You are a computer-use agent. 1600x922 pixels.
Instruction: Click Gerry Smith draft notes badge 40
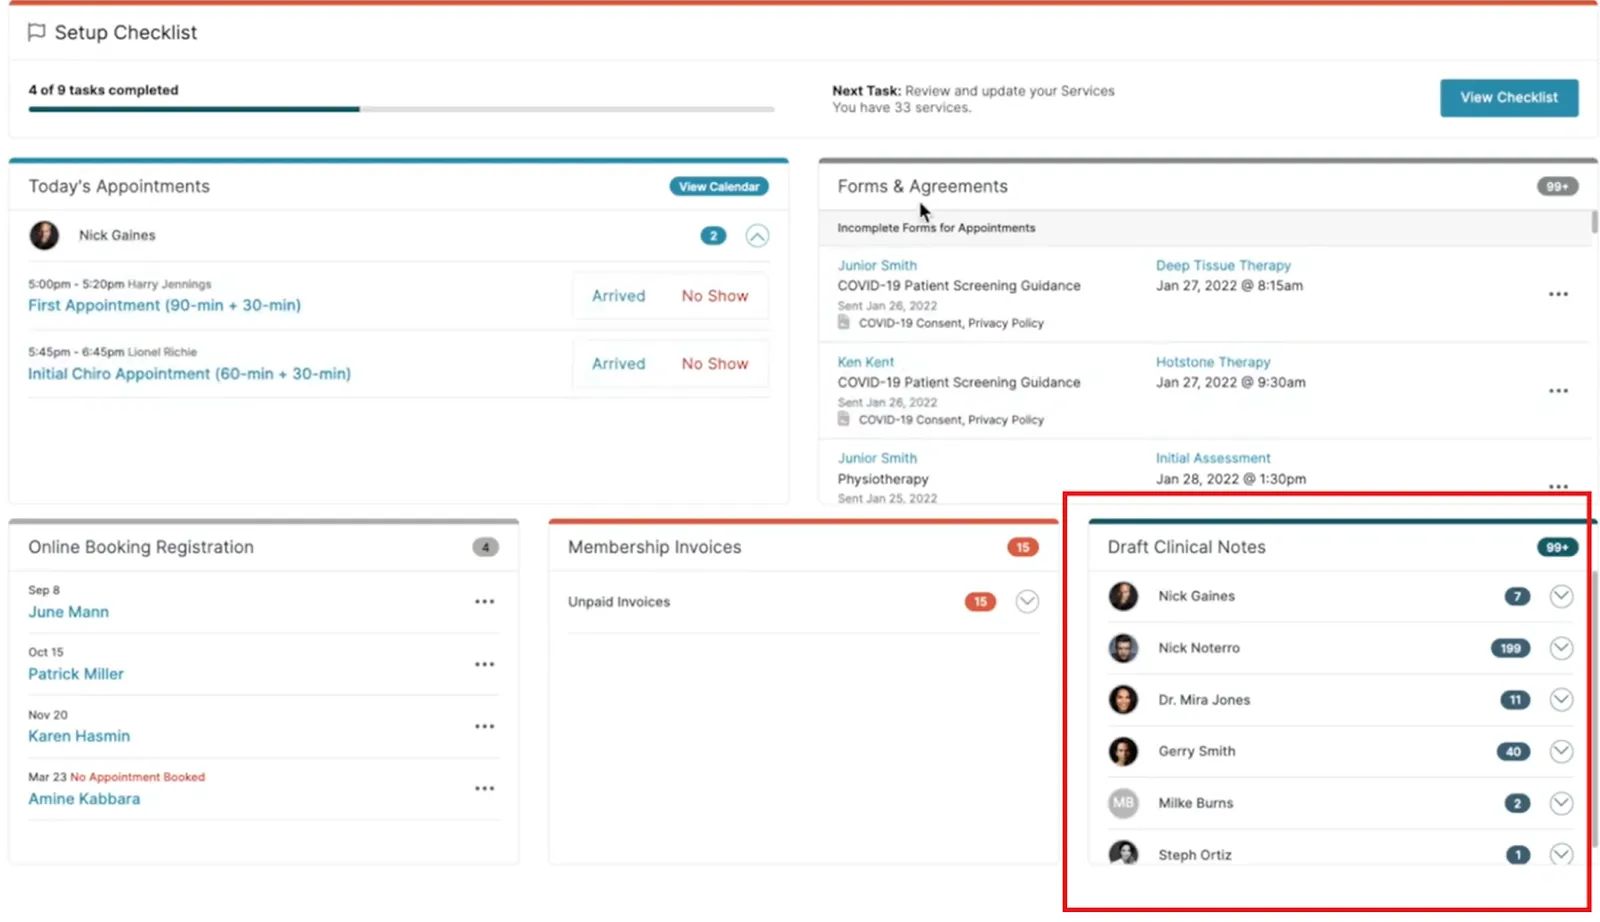1513,752
